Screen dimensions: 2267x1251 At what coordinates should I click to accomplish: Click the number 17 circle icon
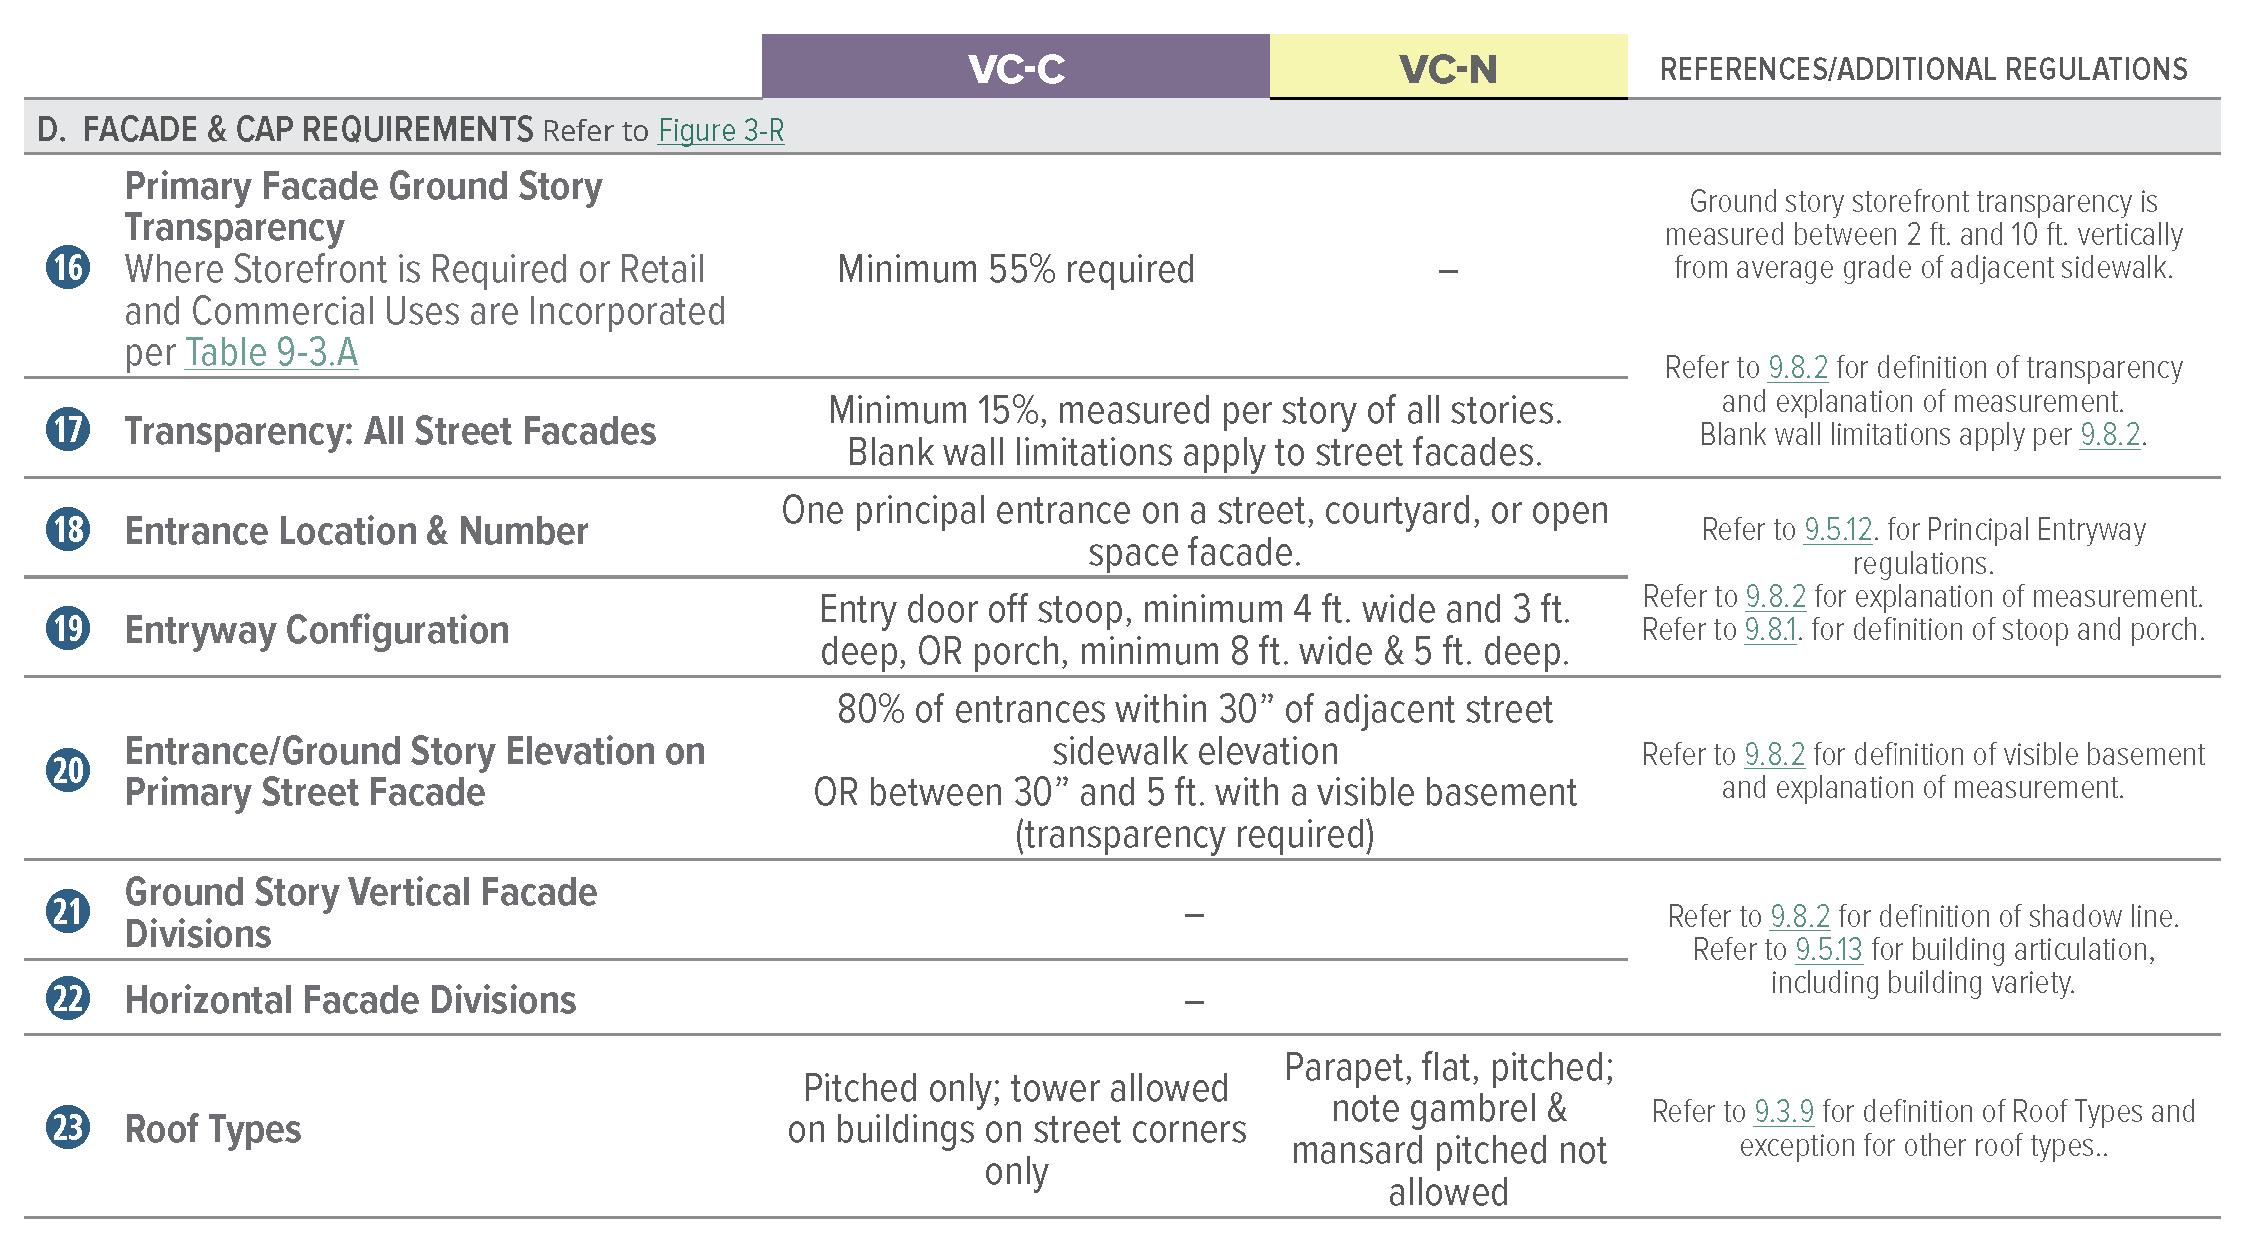68,430
